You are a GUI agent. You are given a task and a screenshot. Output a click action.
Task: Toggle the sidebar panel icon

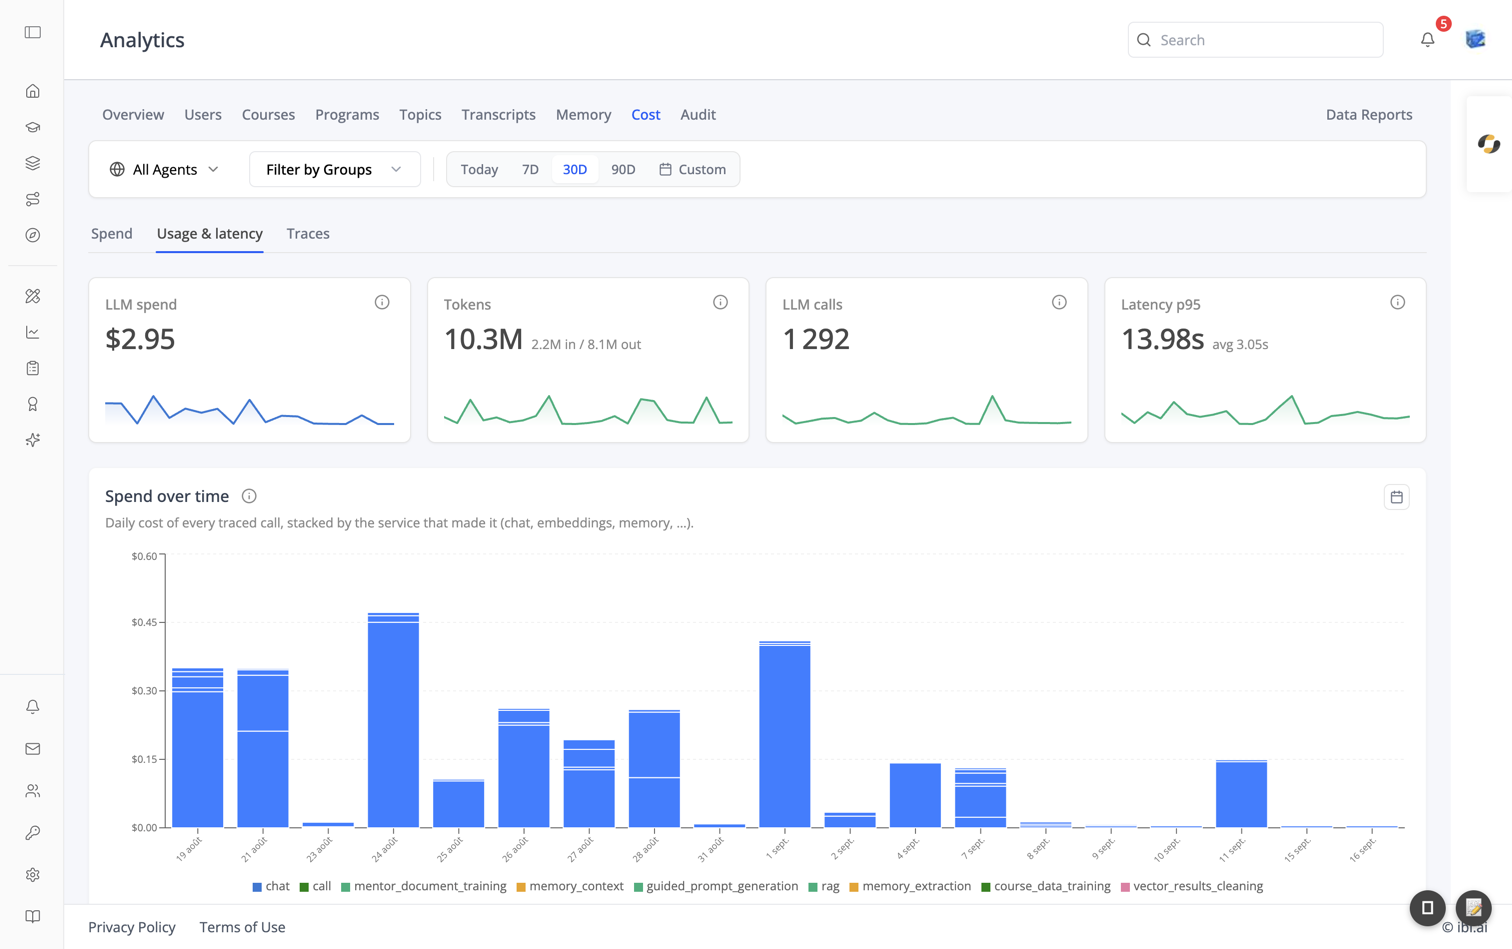[x=33, y=32]
